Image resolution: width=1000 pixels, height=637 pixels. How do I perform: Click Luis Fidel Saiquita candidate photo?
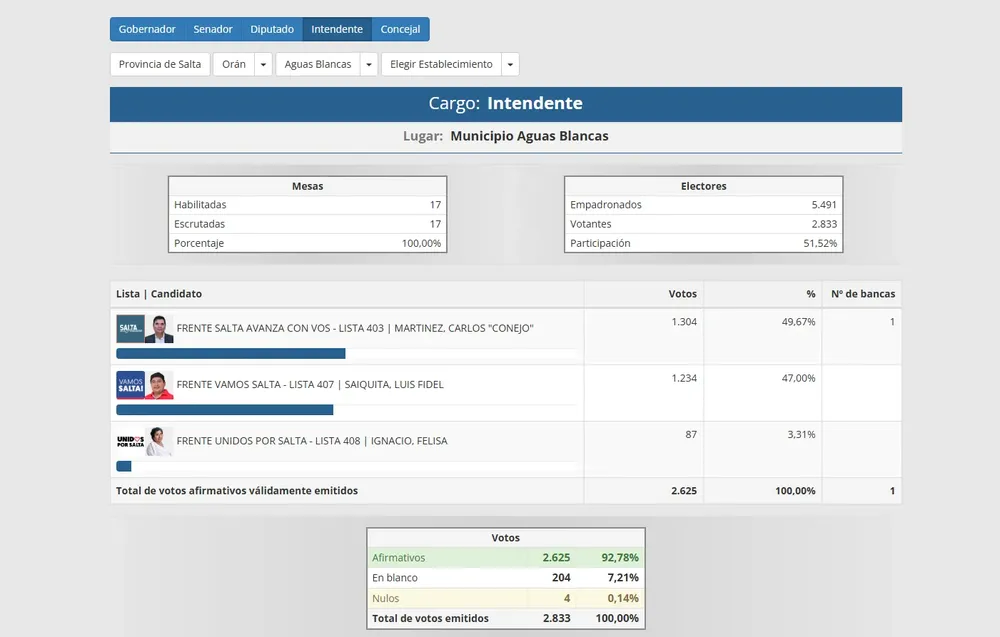point(159,385)
